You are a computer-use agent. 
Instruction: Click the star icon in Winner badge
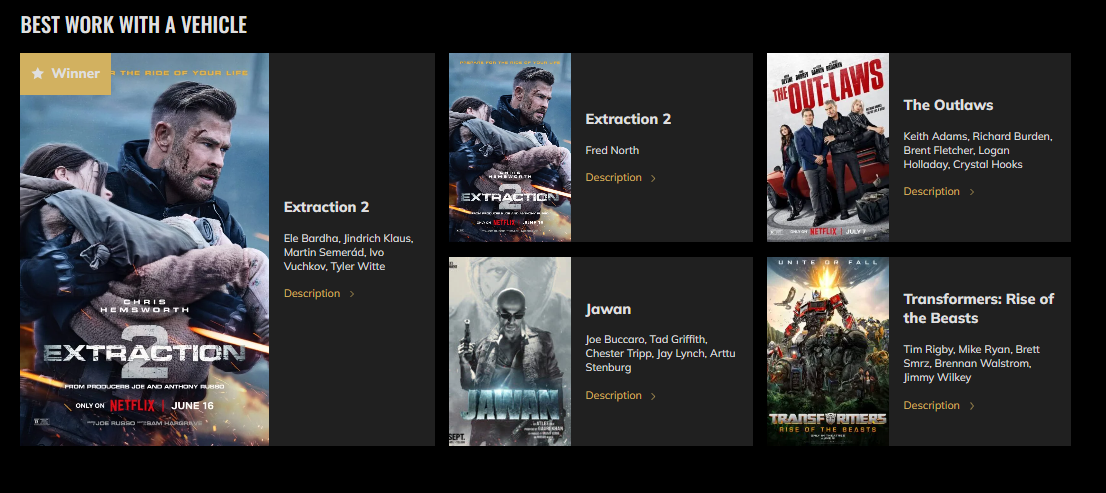point(38,73)
